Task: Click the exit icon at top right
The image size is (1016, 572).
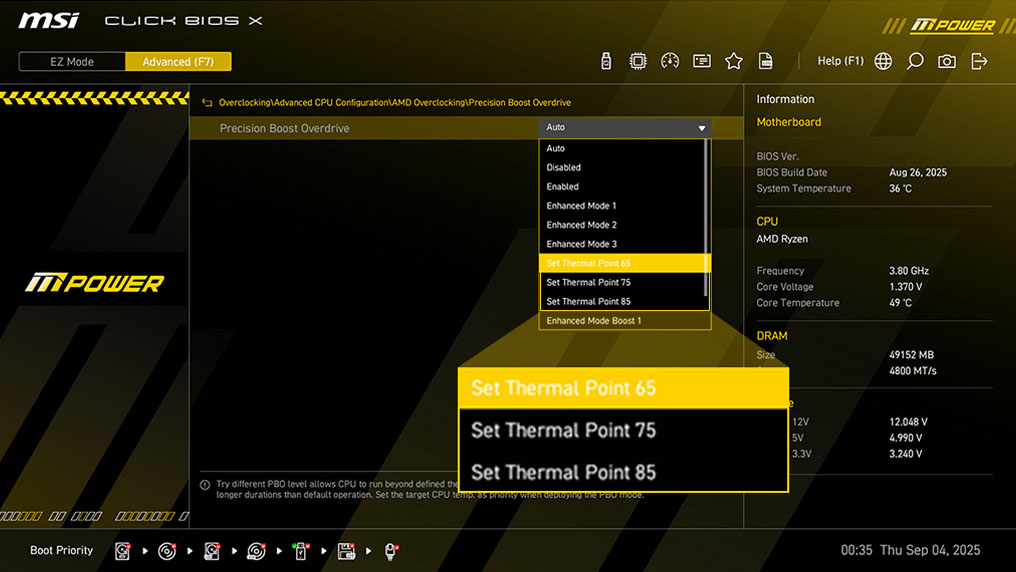Action: click(979, 61)
